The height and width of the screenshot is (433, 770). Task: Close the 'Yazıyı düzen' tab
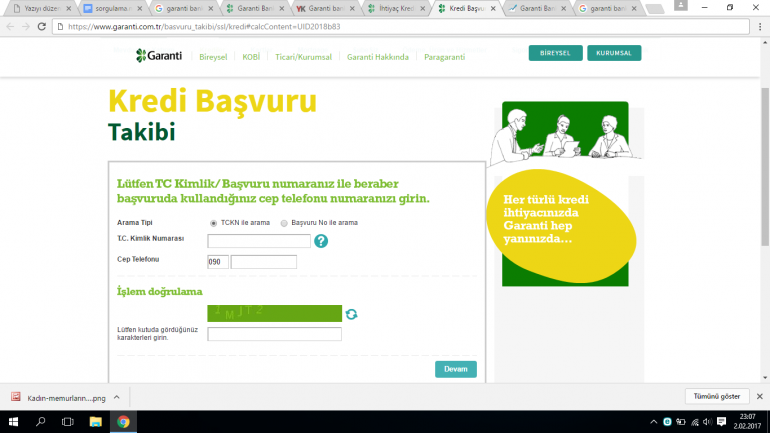tap(69, 8)
